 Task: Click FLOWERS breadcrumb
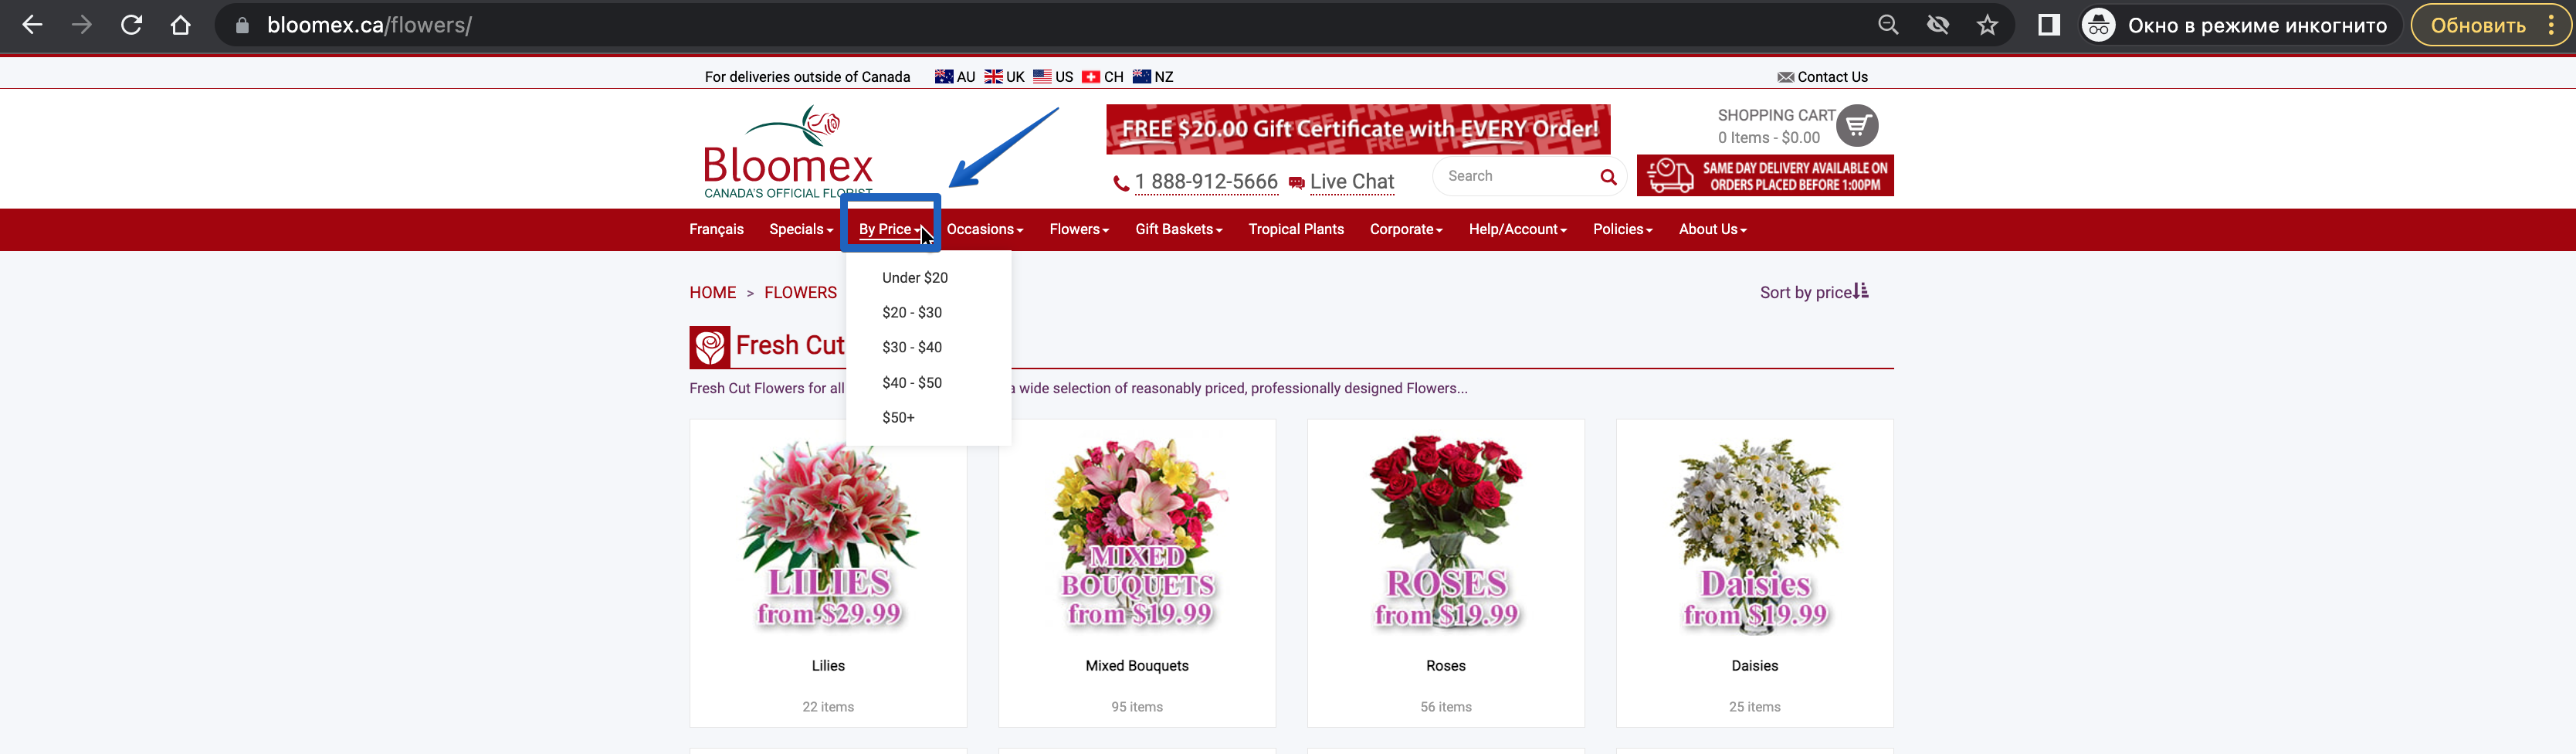click(x=800, y=293)
